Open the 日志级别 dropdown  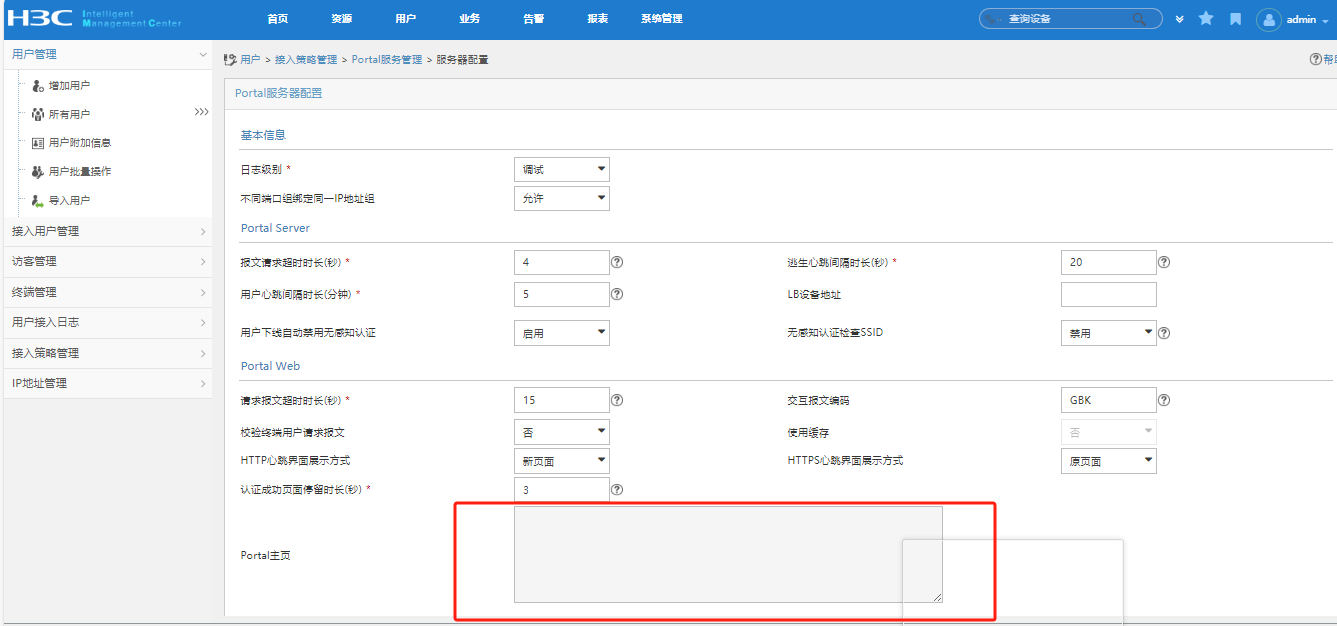562,170
